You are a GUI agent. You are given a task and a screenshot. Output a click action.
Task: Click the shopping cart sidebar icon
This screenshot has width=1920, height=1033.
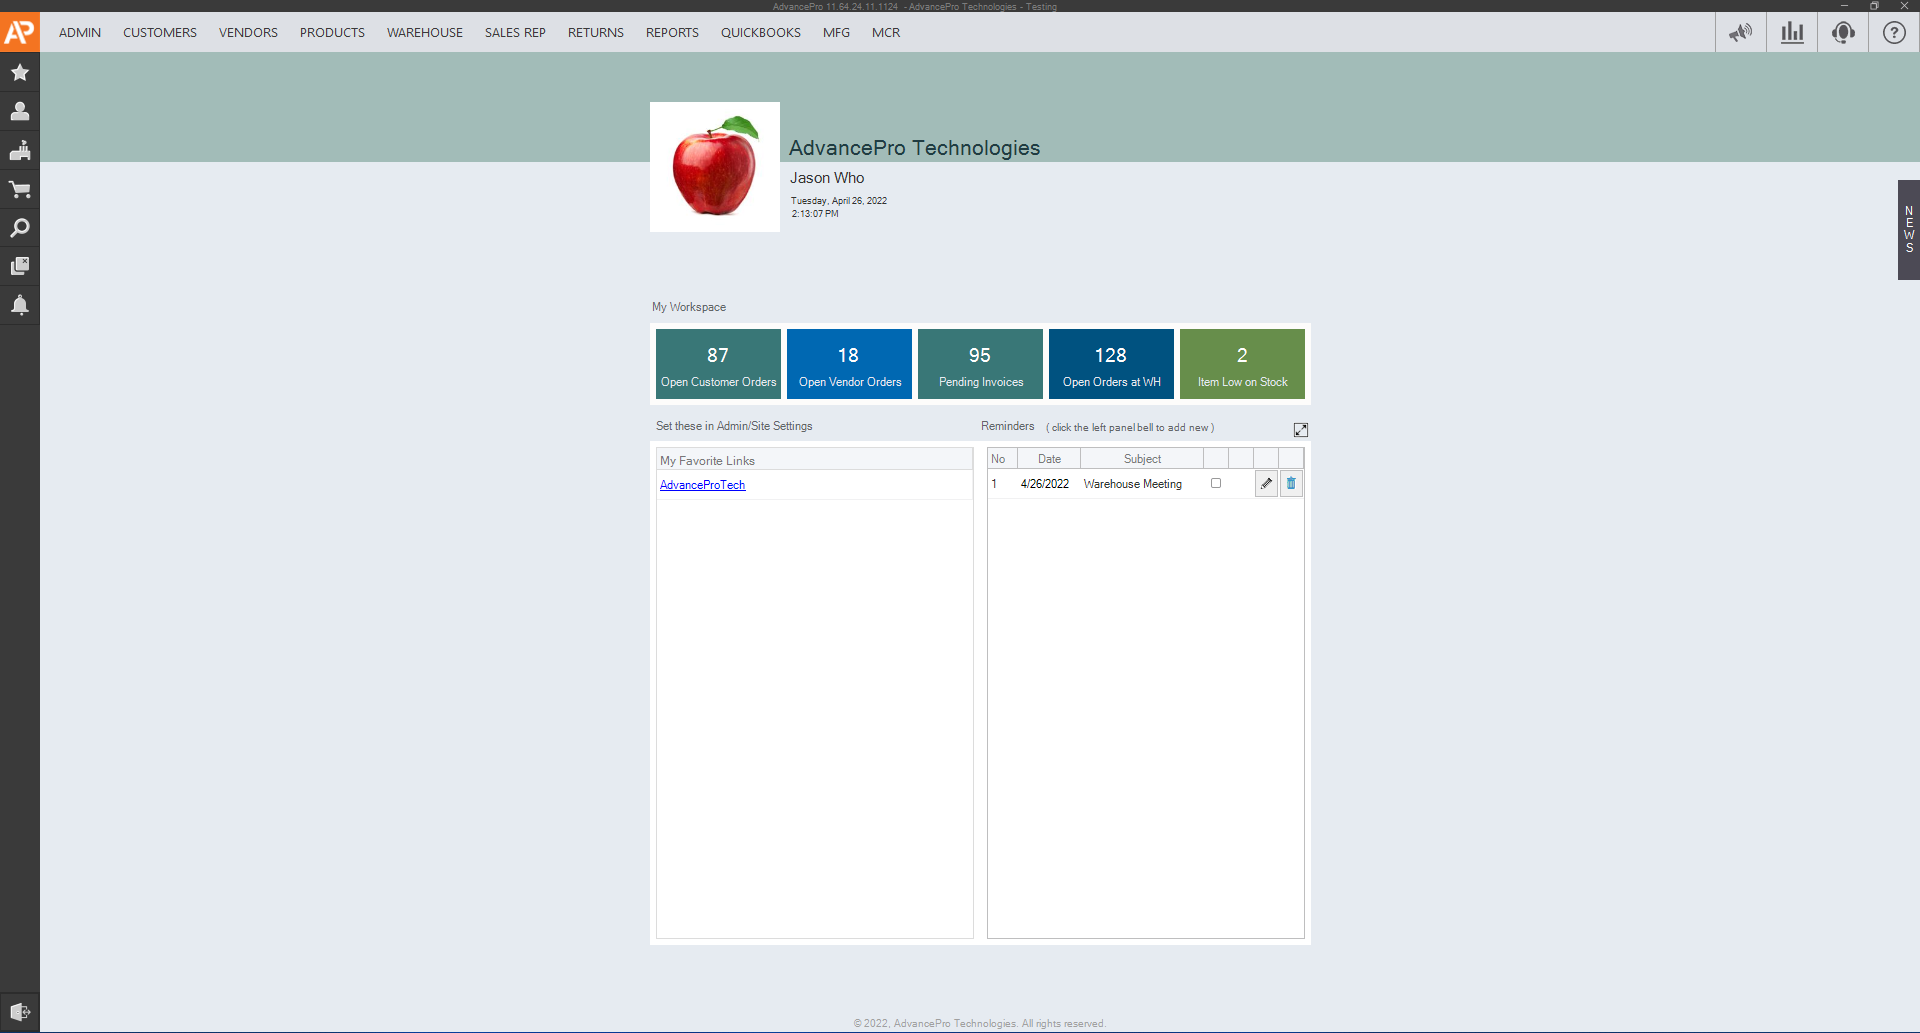click(x=19, y=189)
